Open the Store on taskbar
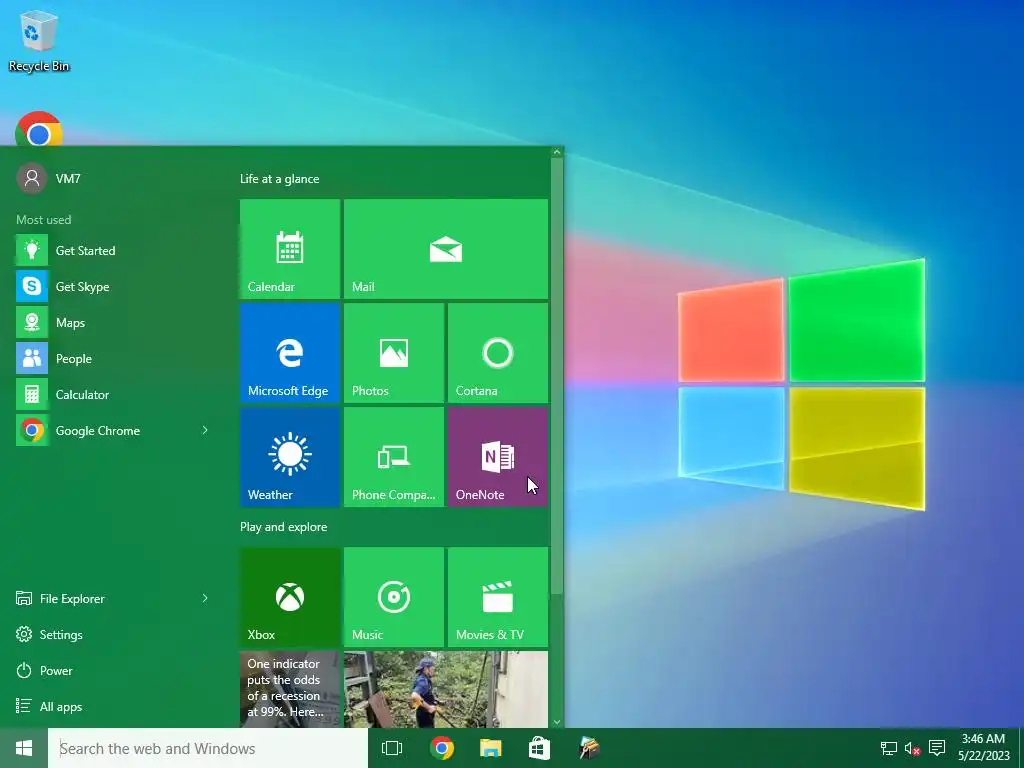The width and height of the screenshot is (1024, 768). pos(539,748)
